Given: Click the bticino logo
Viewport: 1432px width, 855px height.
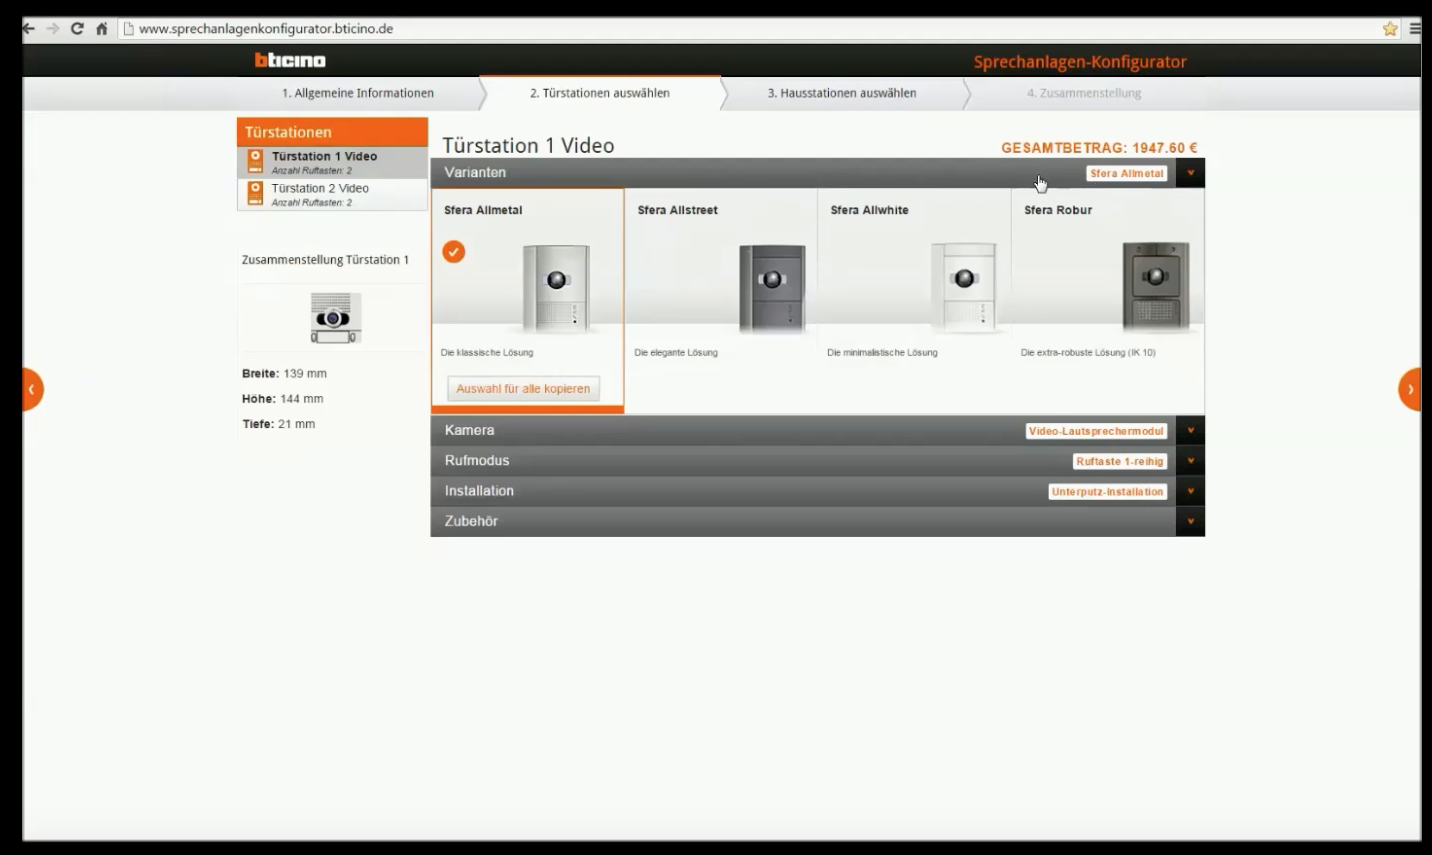Looking at the screenshot, I should [x=290, y=61].
